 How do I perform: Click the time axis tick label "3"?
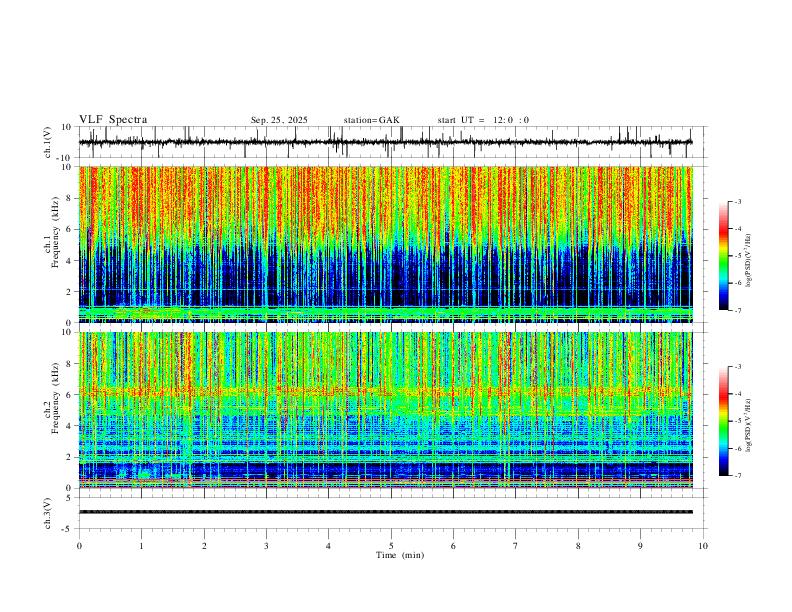point(266,546)
